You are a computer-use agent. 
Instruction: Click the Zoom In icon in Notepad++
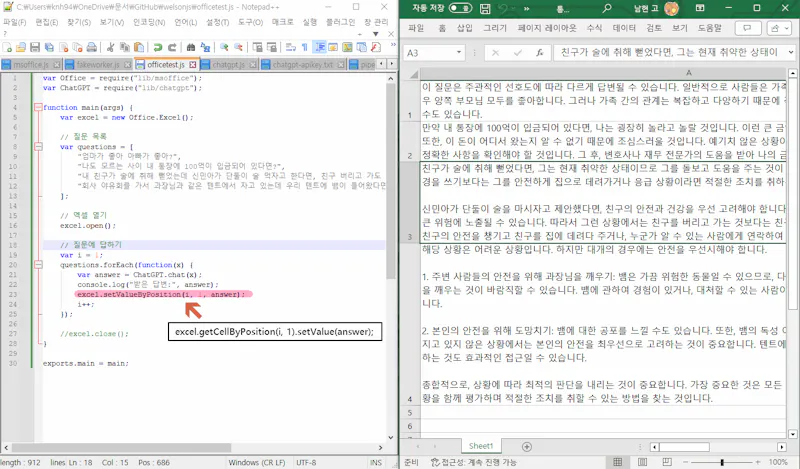[x=224, y=47]
